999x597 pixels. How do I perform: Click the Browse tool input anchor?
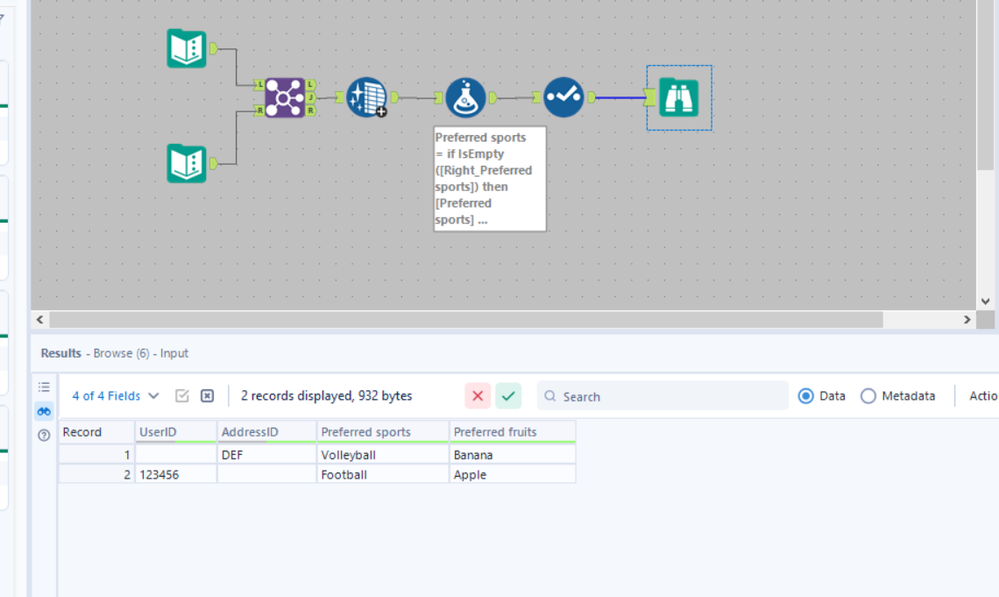pyautogui.click(x=650, y=97)
